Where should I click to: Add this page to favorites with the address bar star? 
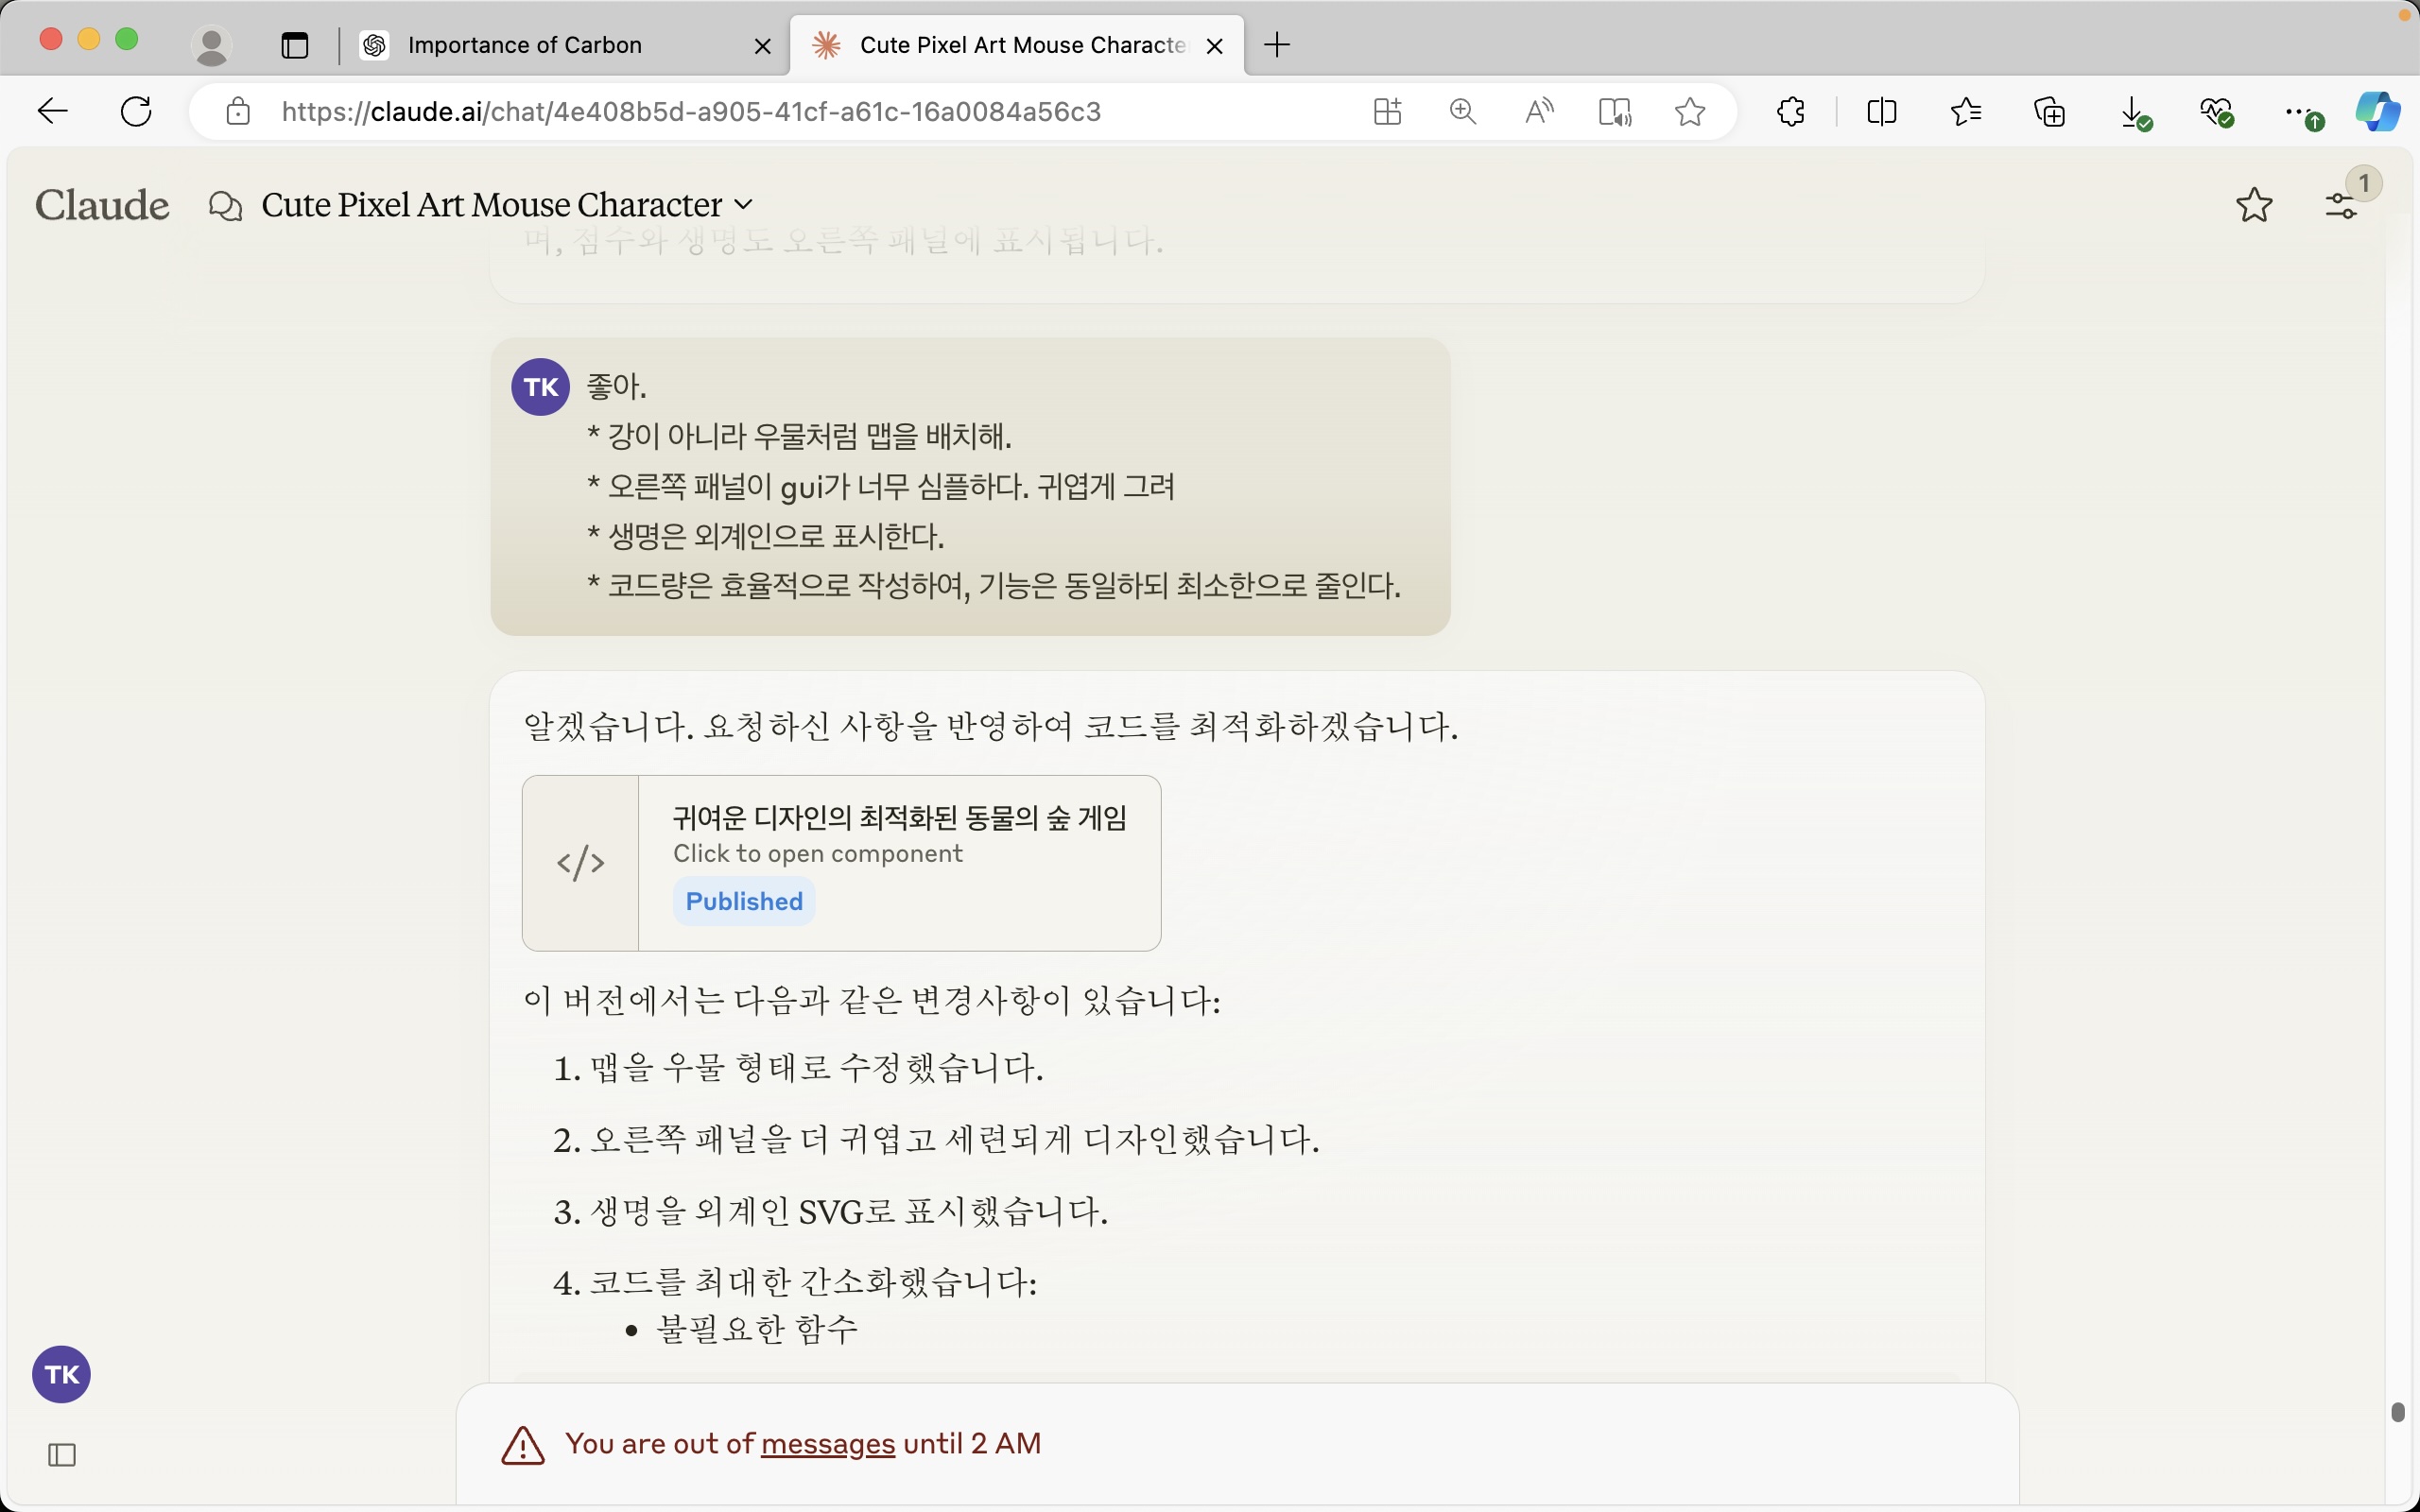1690,111
